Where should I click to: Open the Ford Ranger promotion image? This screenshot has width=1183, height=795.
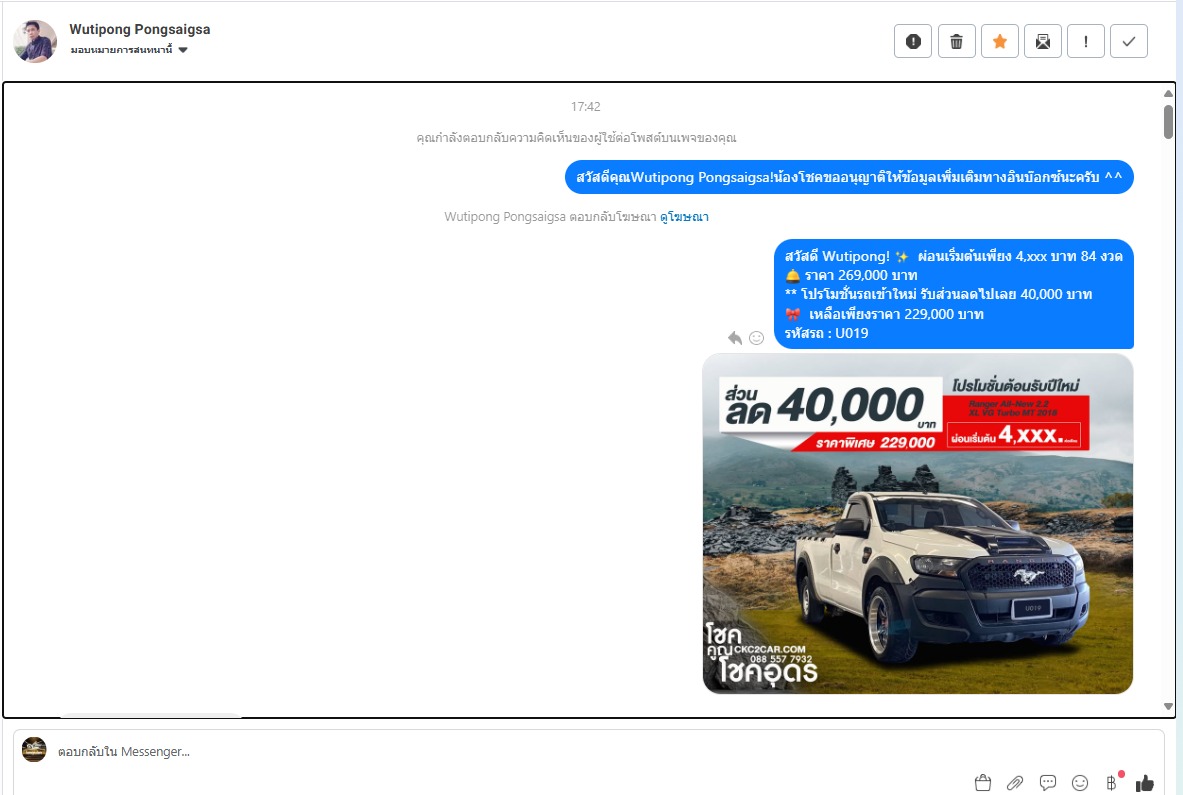click(917, 523)
